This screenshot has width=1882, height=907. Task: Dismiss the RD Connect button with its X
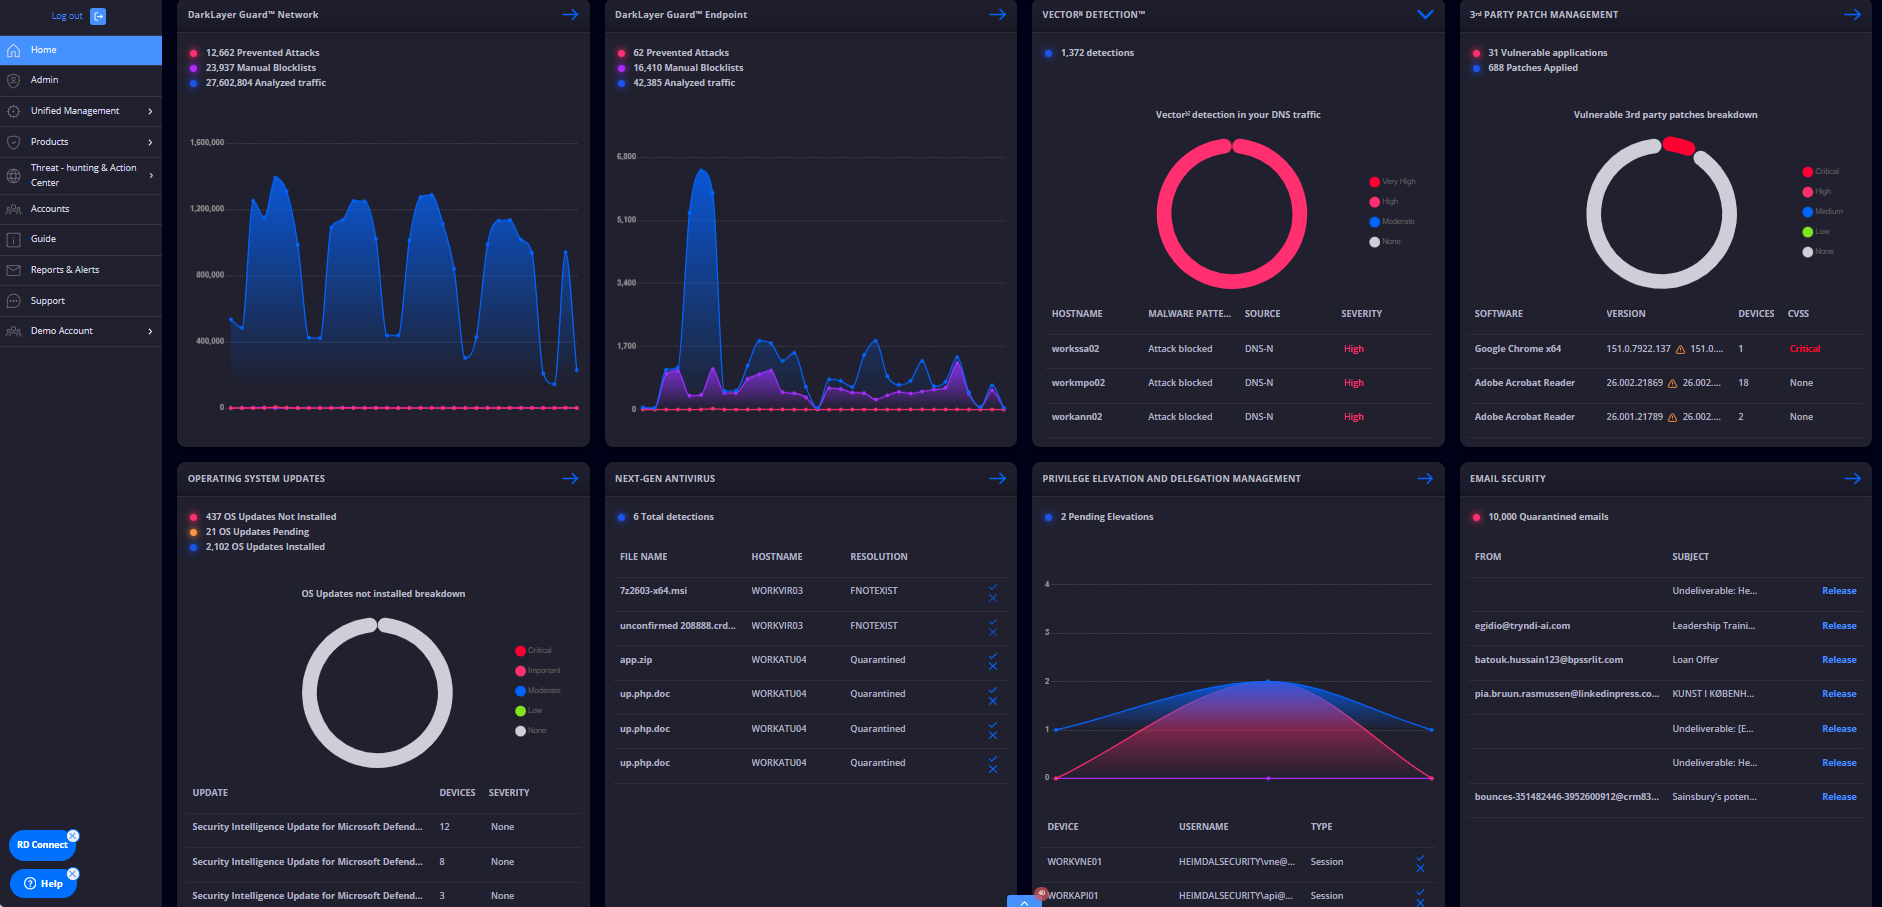coord(73,836)
